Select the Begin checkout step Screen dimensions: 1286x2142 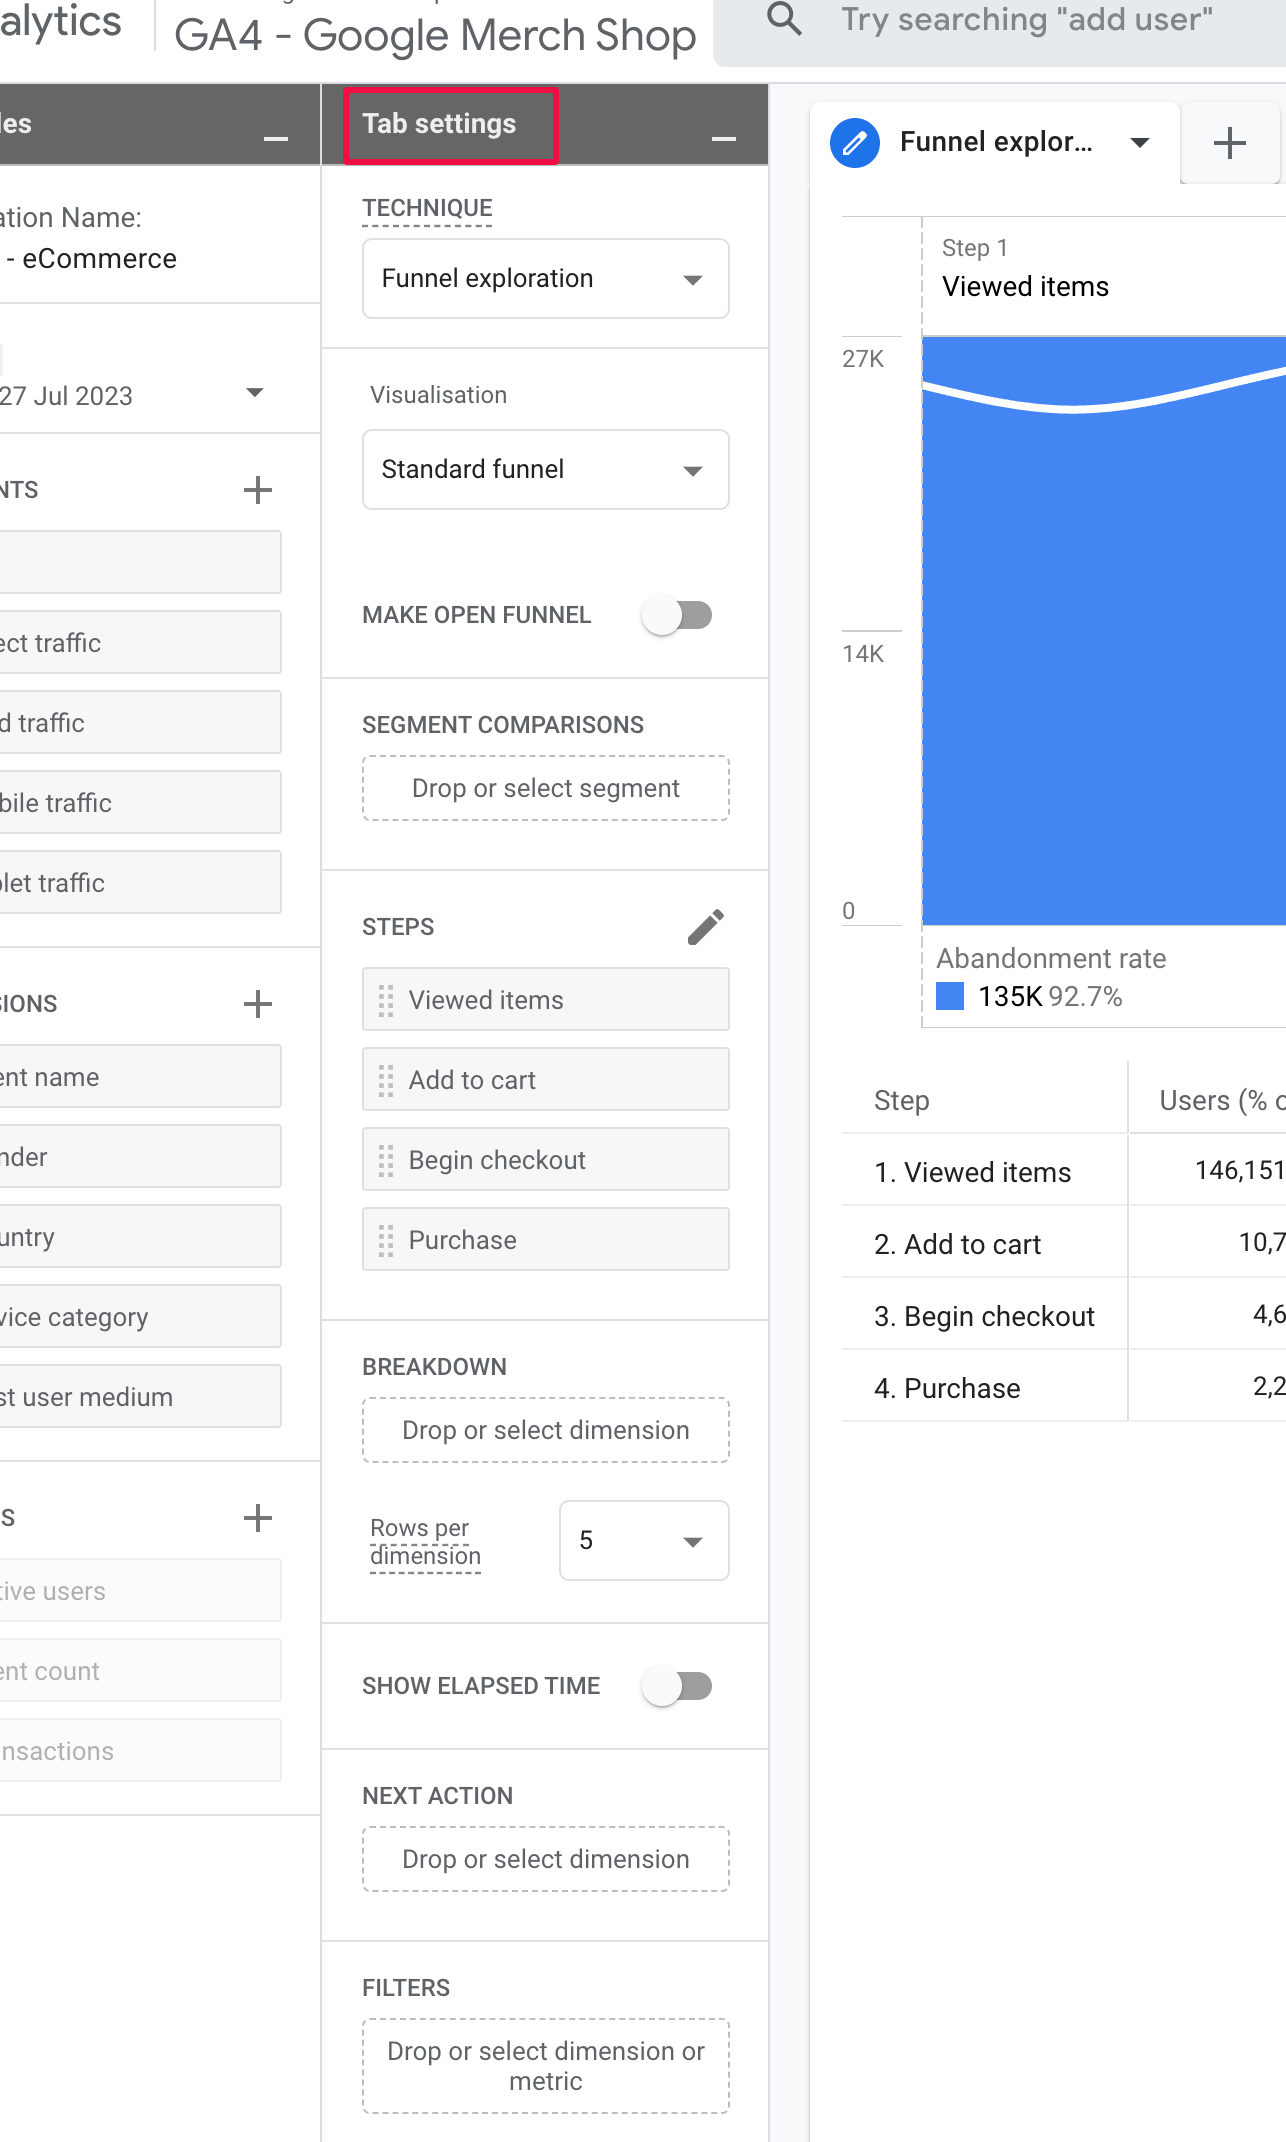click(546, 1159)
